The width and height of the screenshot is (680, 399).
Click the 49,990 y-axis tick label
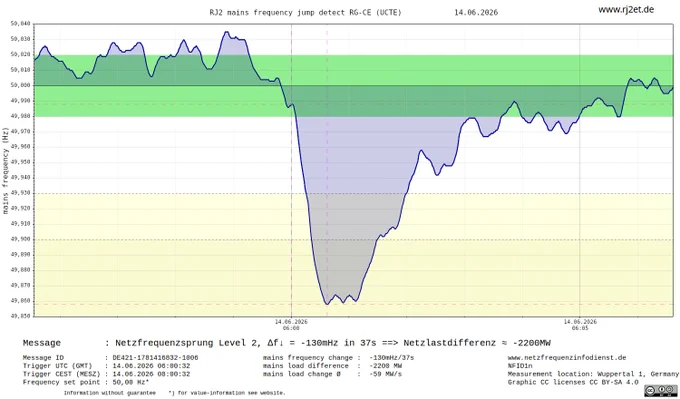(21, 101)
